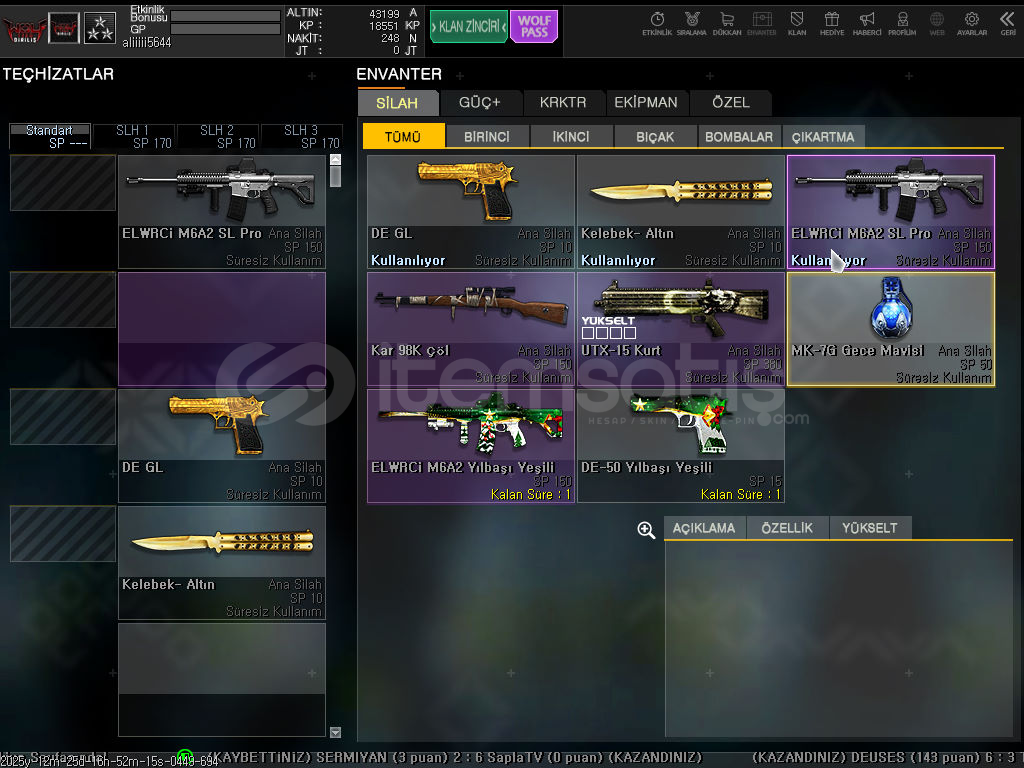Image resolution: width=1024 pixels, height=768 pixels.
Task: Switch to the GÜÇ+ tab
Action: 479,103
